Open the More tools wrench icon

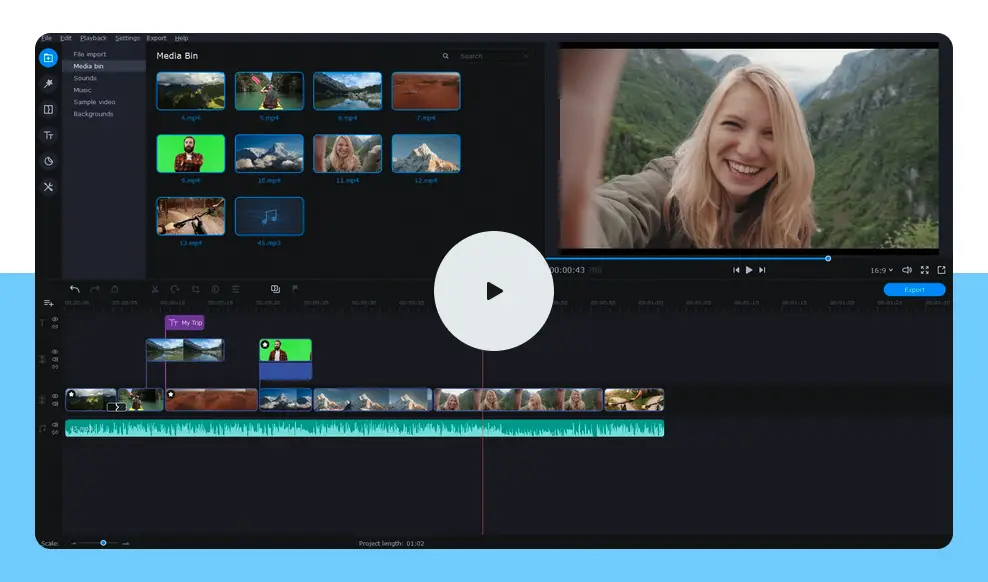(49, 187)
